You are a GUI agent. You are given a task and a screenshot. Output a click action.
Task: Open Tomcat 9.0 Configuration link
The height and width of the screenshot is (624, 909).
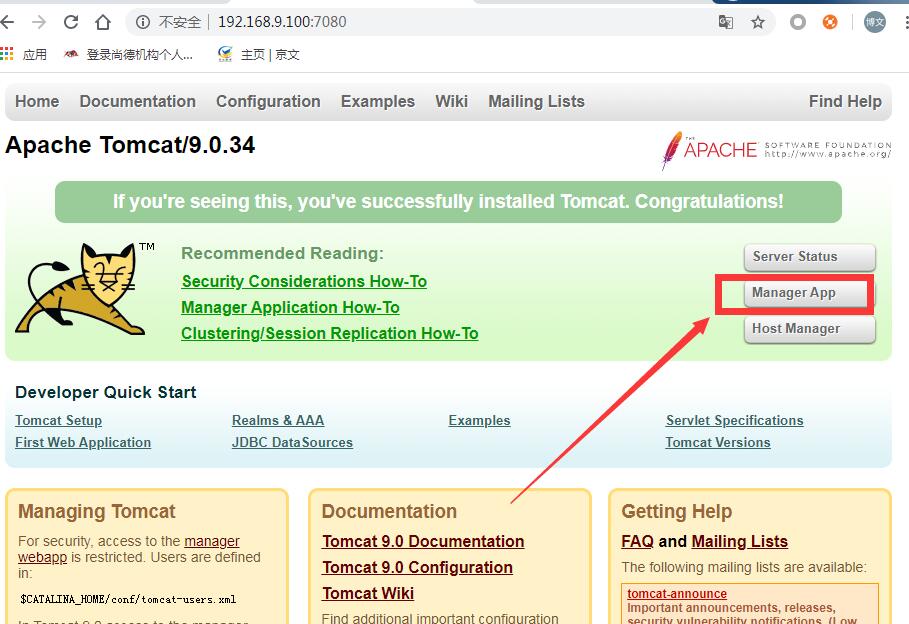tap(417, 568)
